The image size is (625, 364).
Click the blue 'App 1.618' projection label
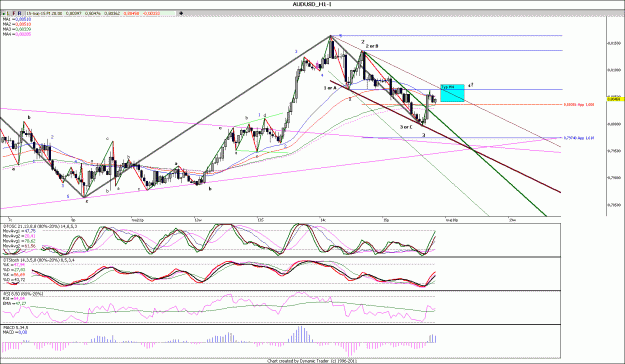pyautogui.click(x=578, y=138)
